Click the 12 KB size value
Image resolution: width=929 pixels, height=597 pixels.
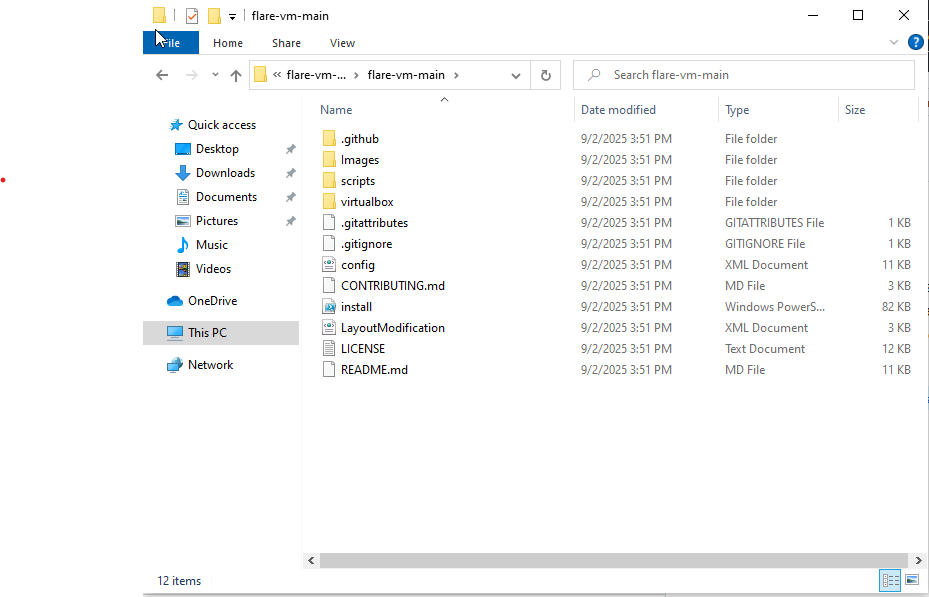[x=896, y=349]
